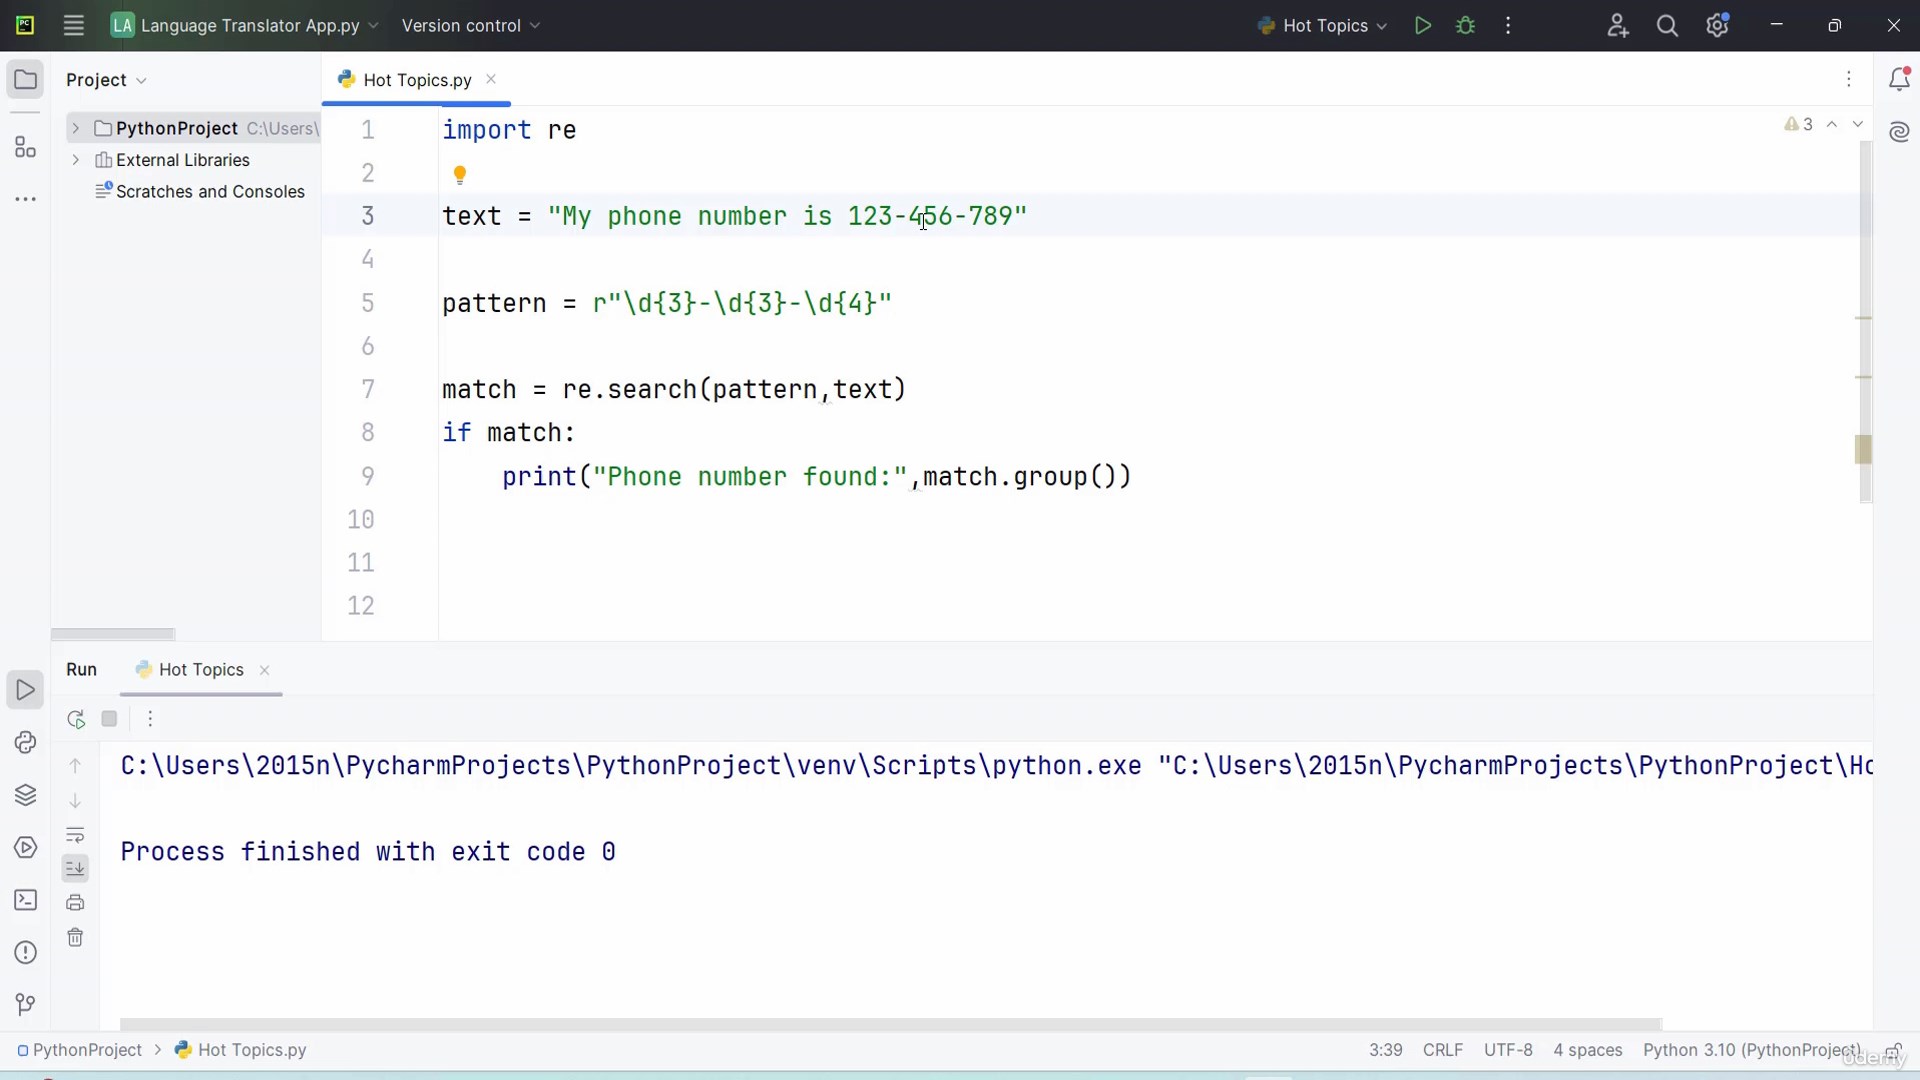Clear all console output
Image resolution: width=1920 pixels, height=1080 pixels.
coord(75,938)
